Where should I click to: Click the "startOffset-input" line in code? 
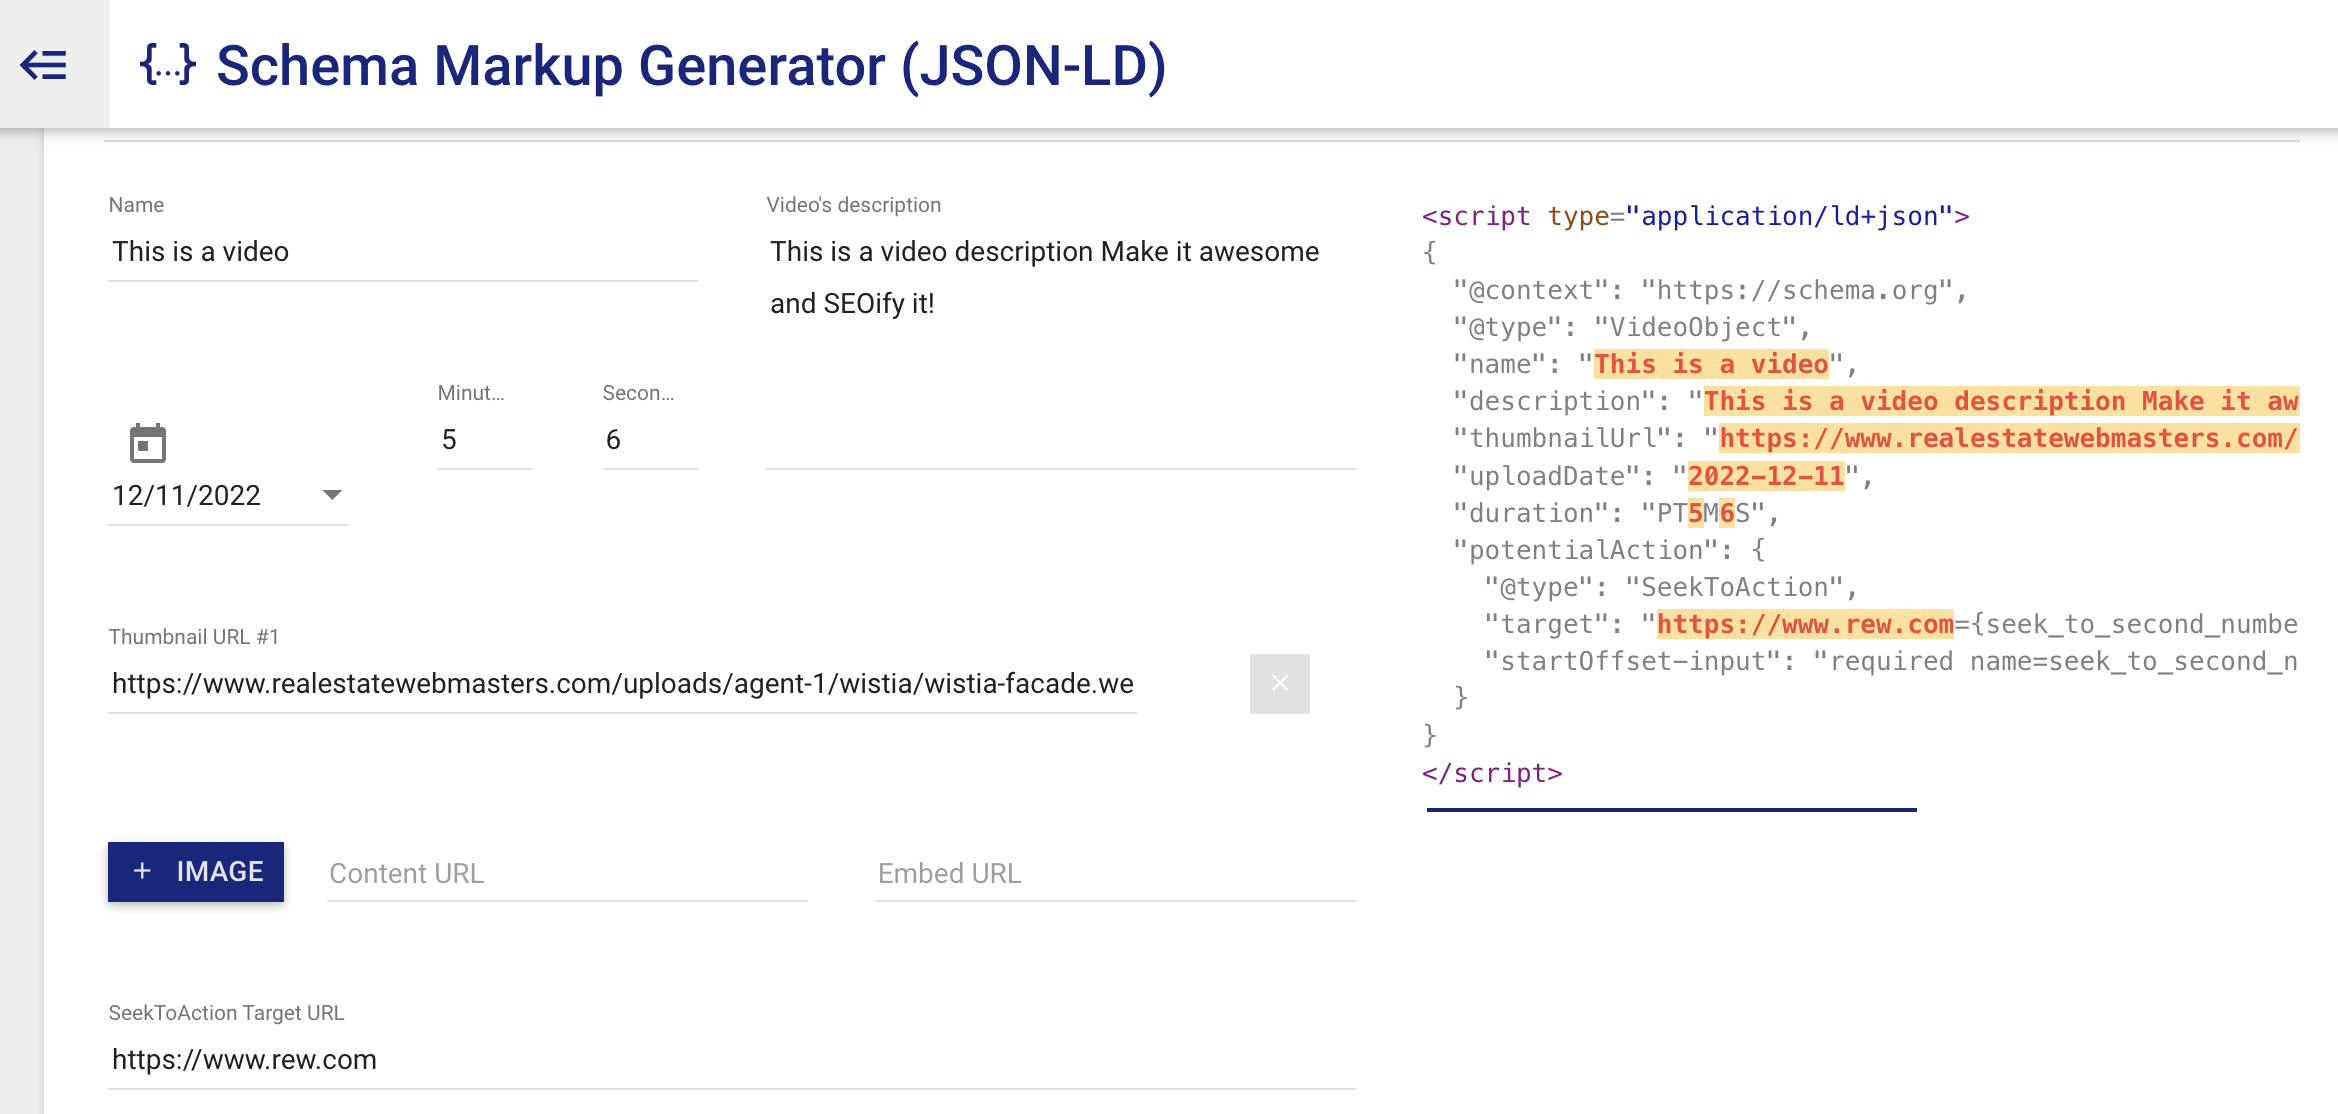[x=1892, y=661]
